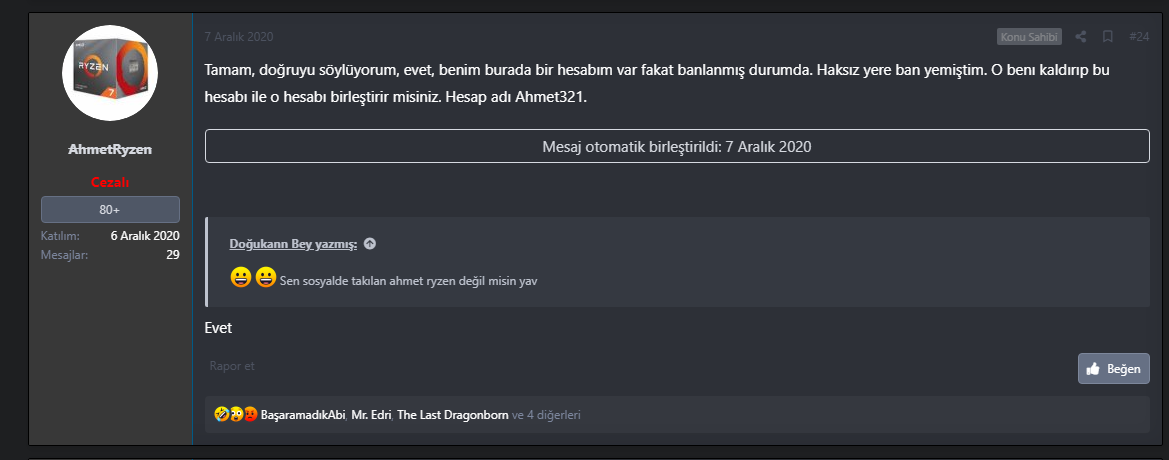Viewport: 1169px width, 460px height.
Task: Like the post with the Beğen button
Action: click(1114, 369)
